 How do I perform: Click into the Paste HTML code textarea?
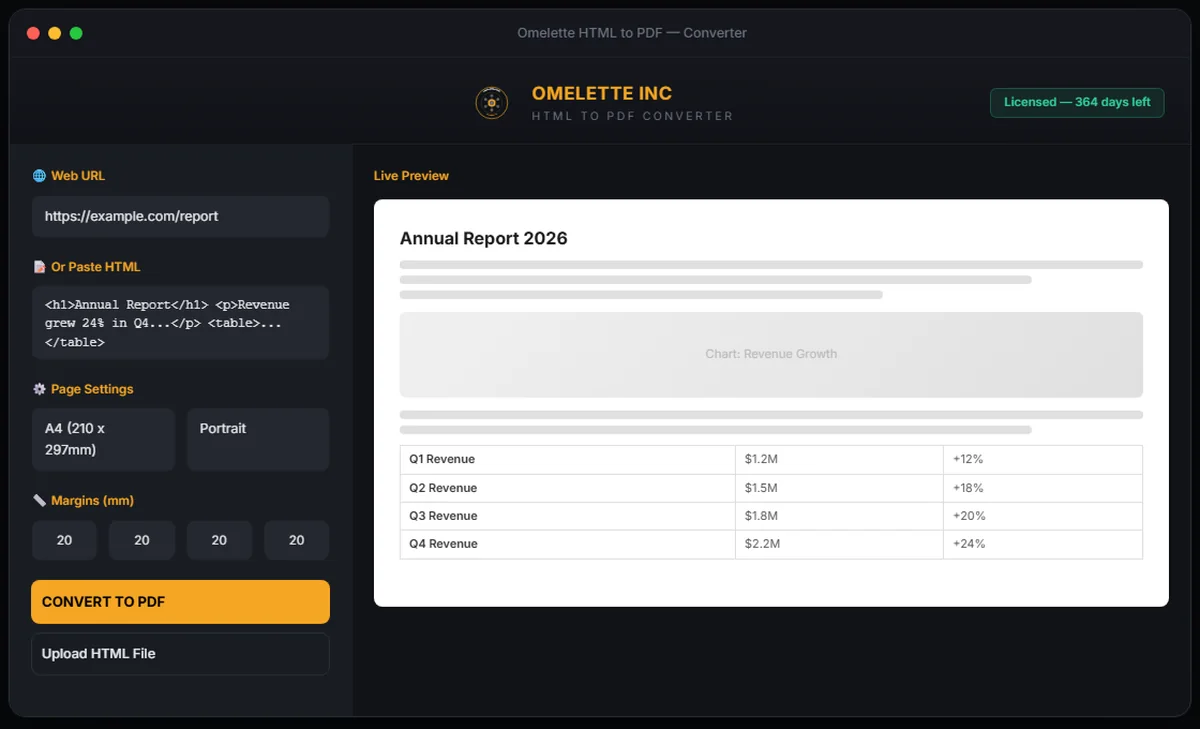pos(180,323)
